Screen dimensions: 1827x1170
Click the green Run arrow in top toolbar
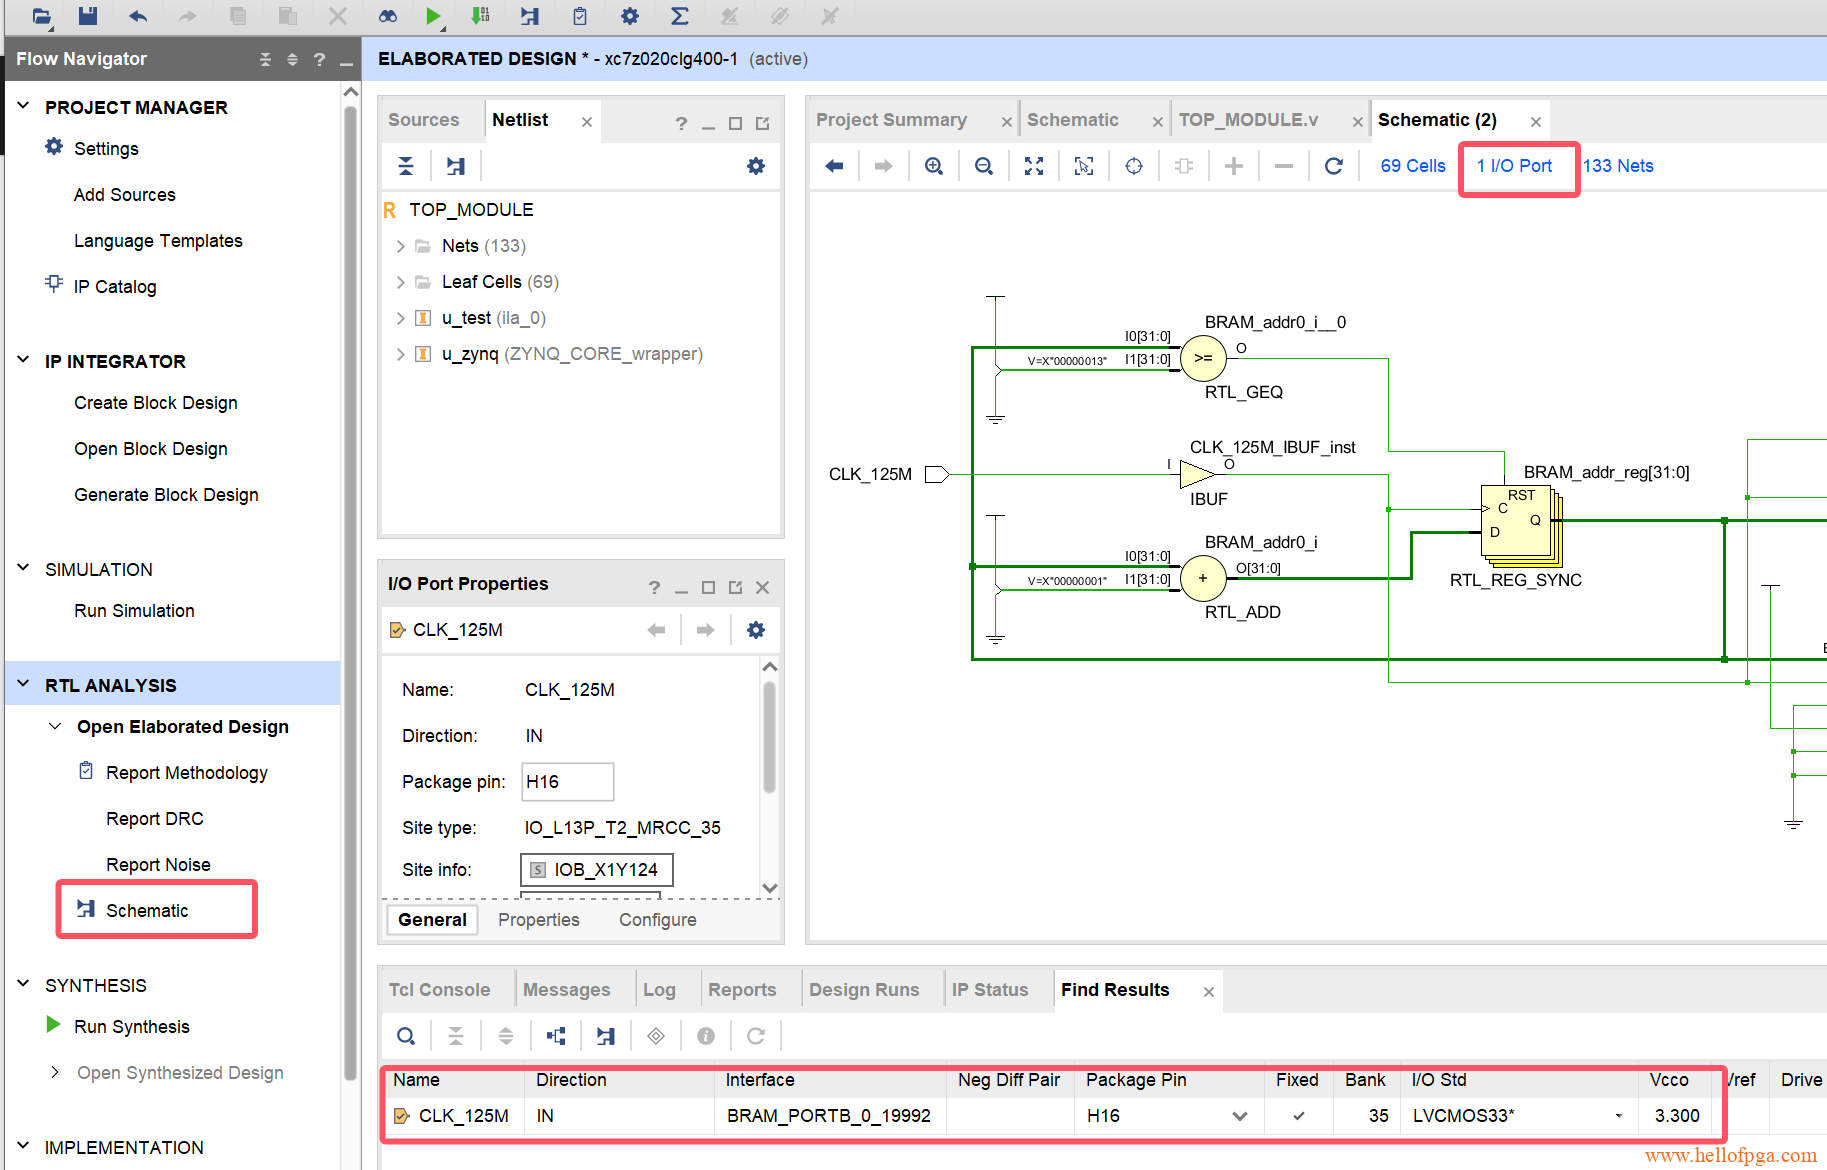click(433, 16)
